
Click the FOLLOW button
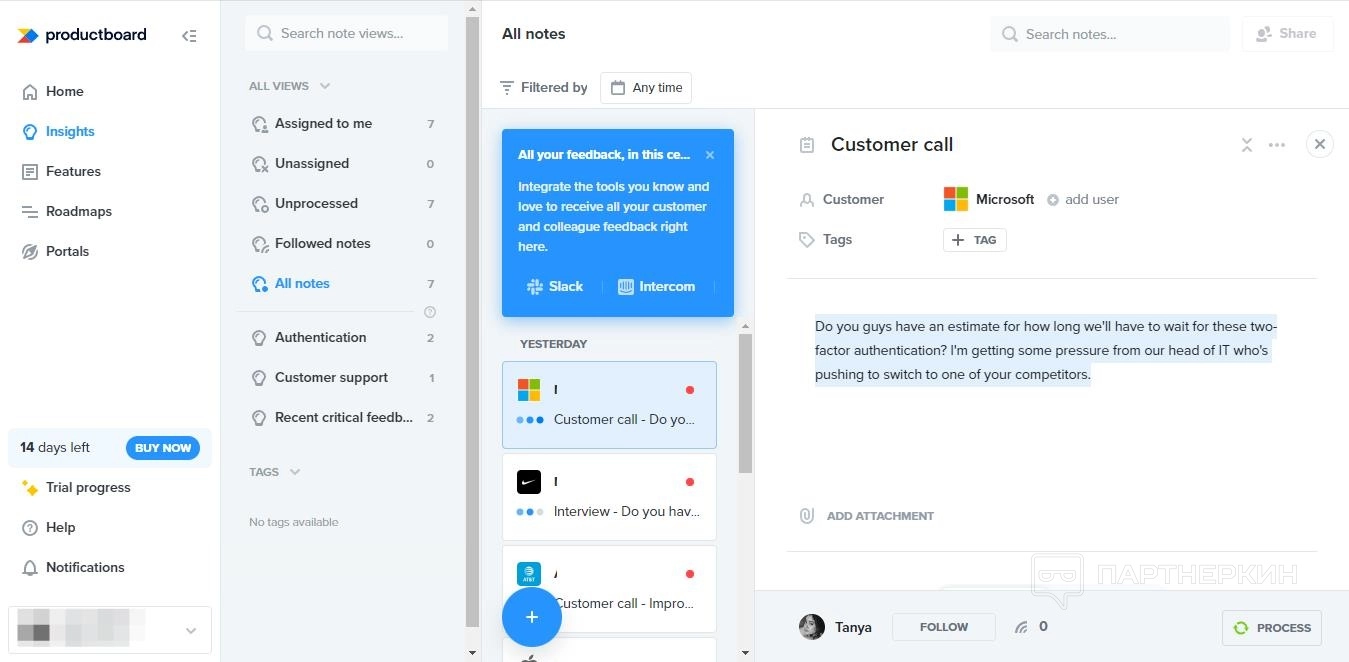click(944, 627)
